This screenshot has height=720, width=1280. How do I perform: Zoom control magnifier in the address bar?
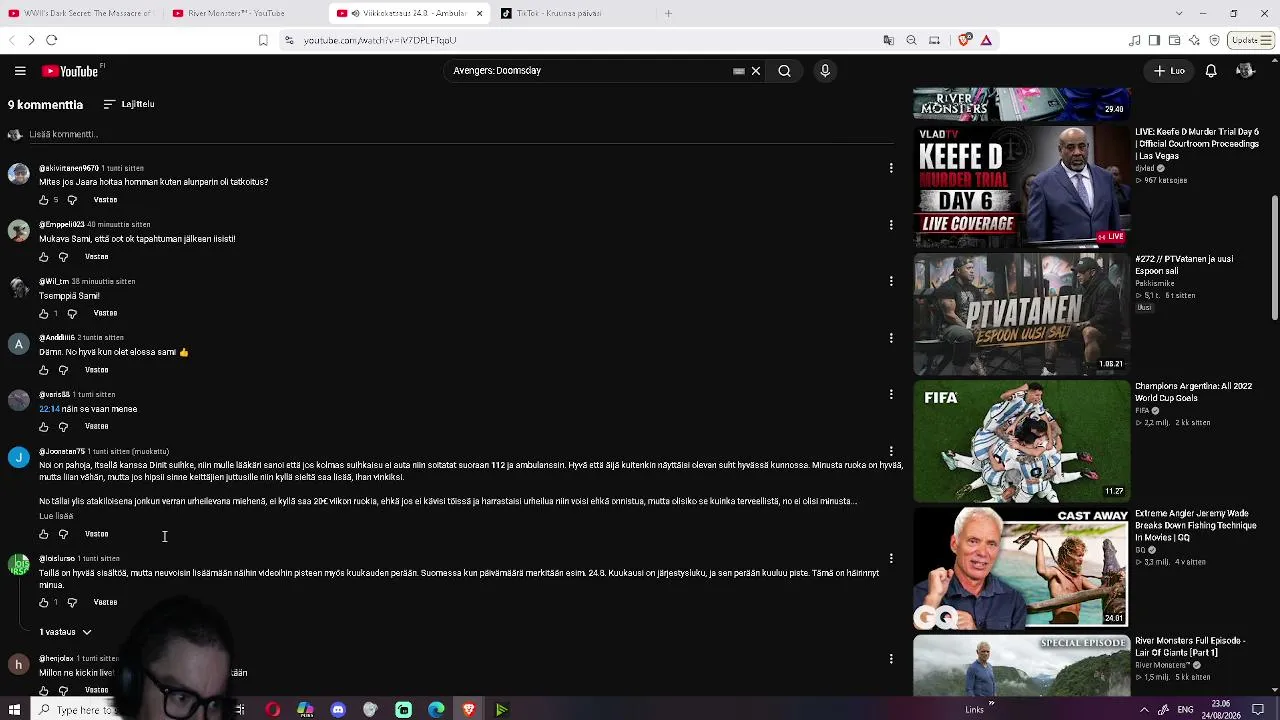[911, 40]
